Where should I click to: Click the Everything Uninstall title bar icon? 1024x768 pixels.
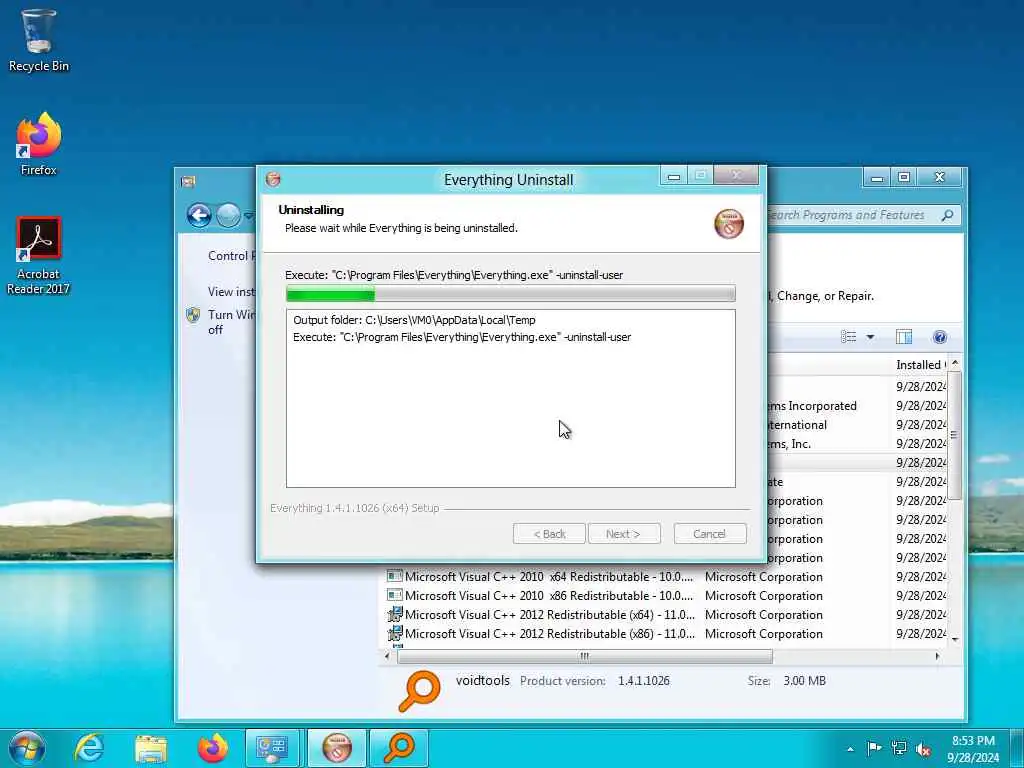click(x=273, y=180)
